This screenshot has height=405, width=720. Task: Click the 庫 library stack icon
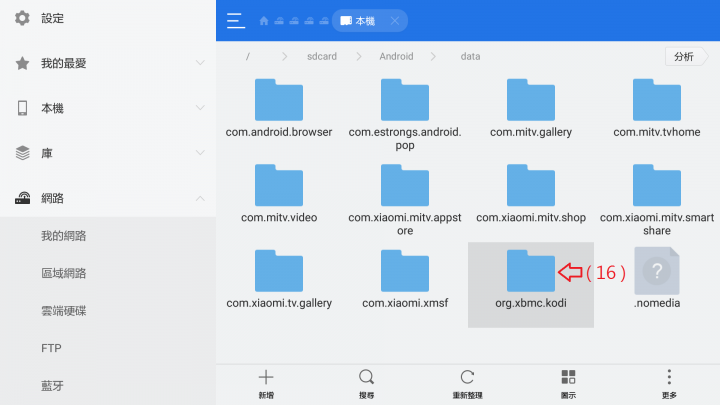pos(22,153)
